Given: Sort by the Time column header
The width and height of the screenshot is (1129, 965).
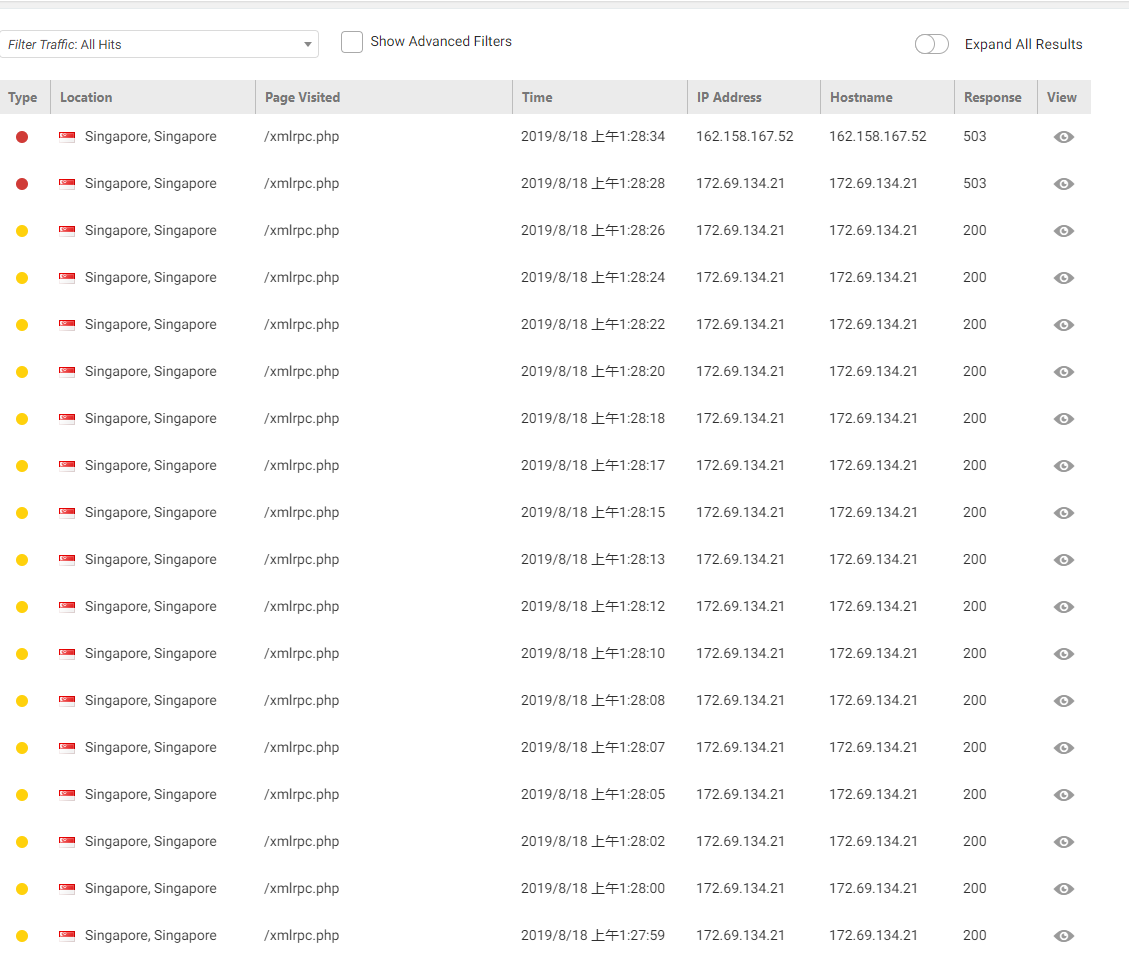Looking at the screenshot, I should click(537, 97).
